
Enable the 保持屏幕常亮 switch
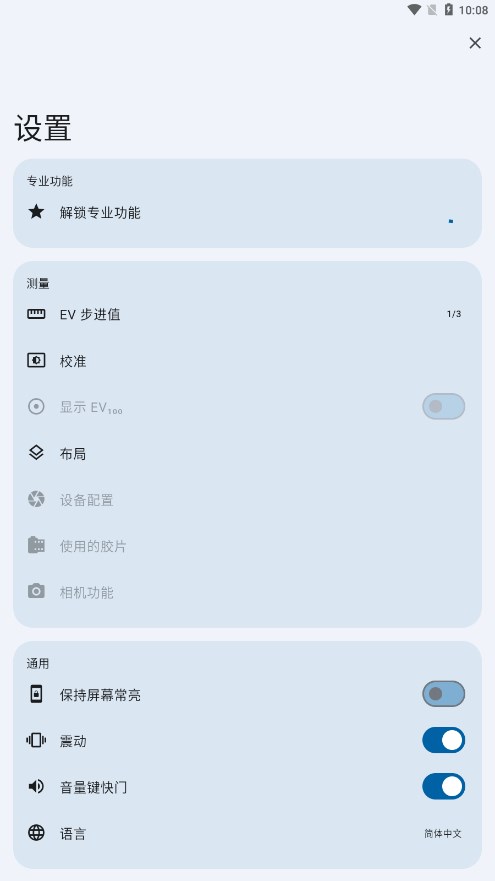[x=443, y=694]
